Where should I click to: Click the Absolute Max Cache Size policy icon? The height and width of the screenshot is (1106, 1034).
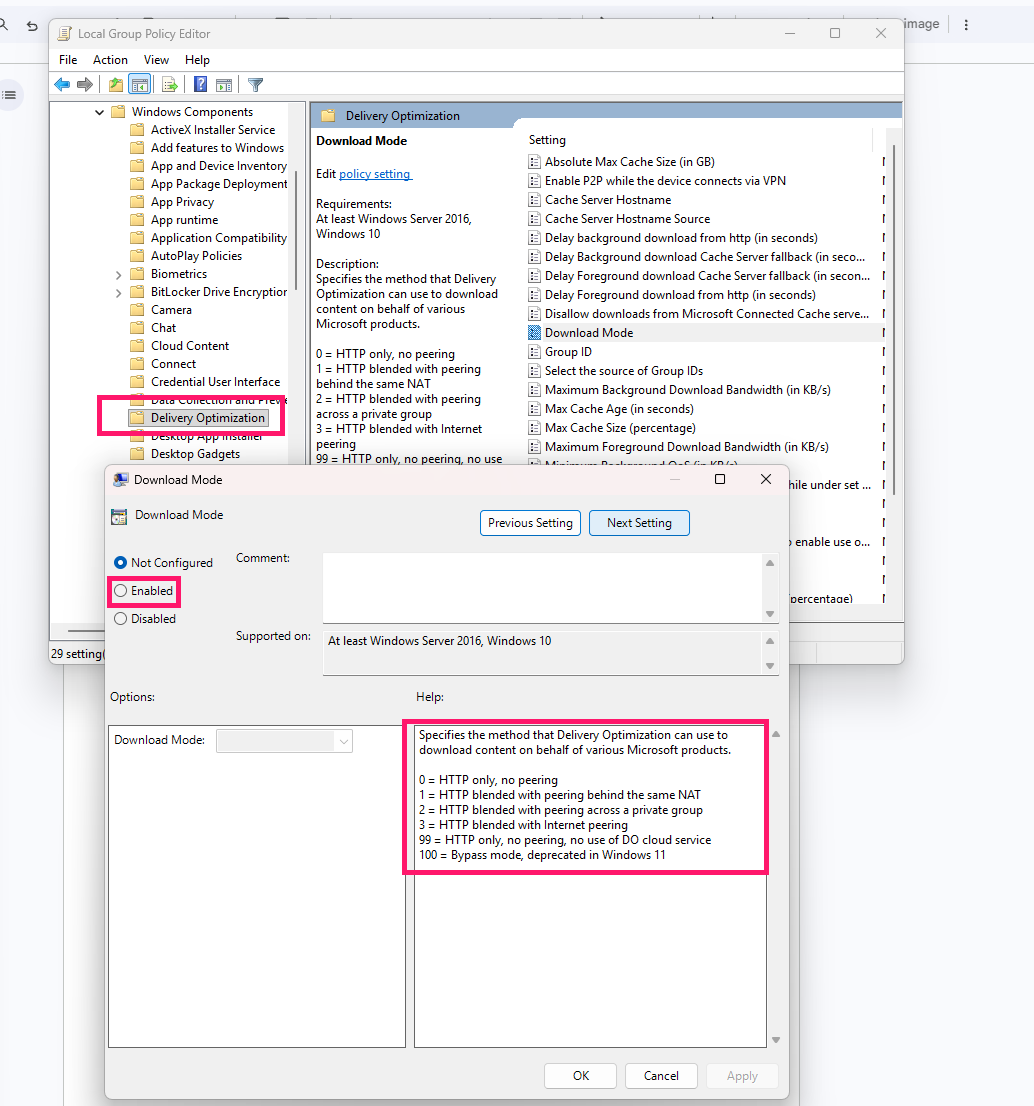coord(535,162)
